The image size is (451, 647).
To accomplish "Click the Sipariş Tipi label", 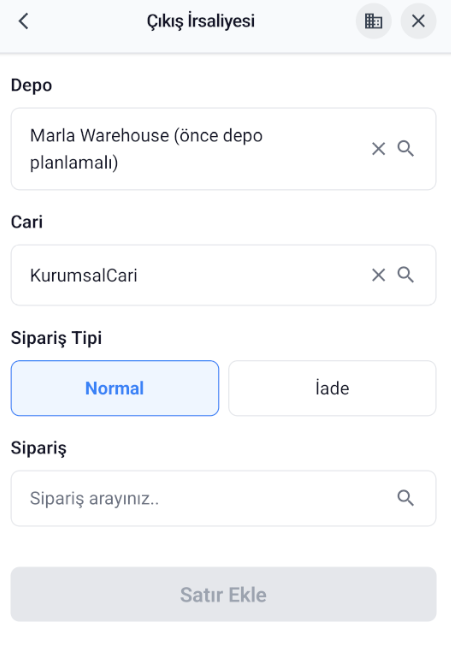I will 57,338.
